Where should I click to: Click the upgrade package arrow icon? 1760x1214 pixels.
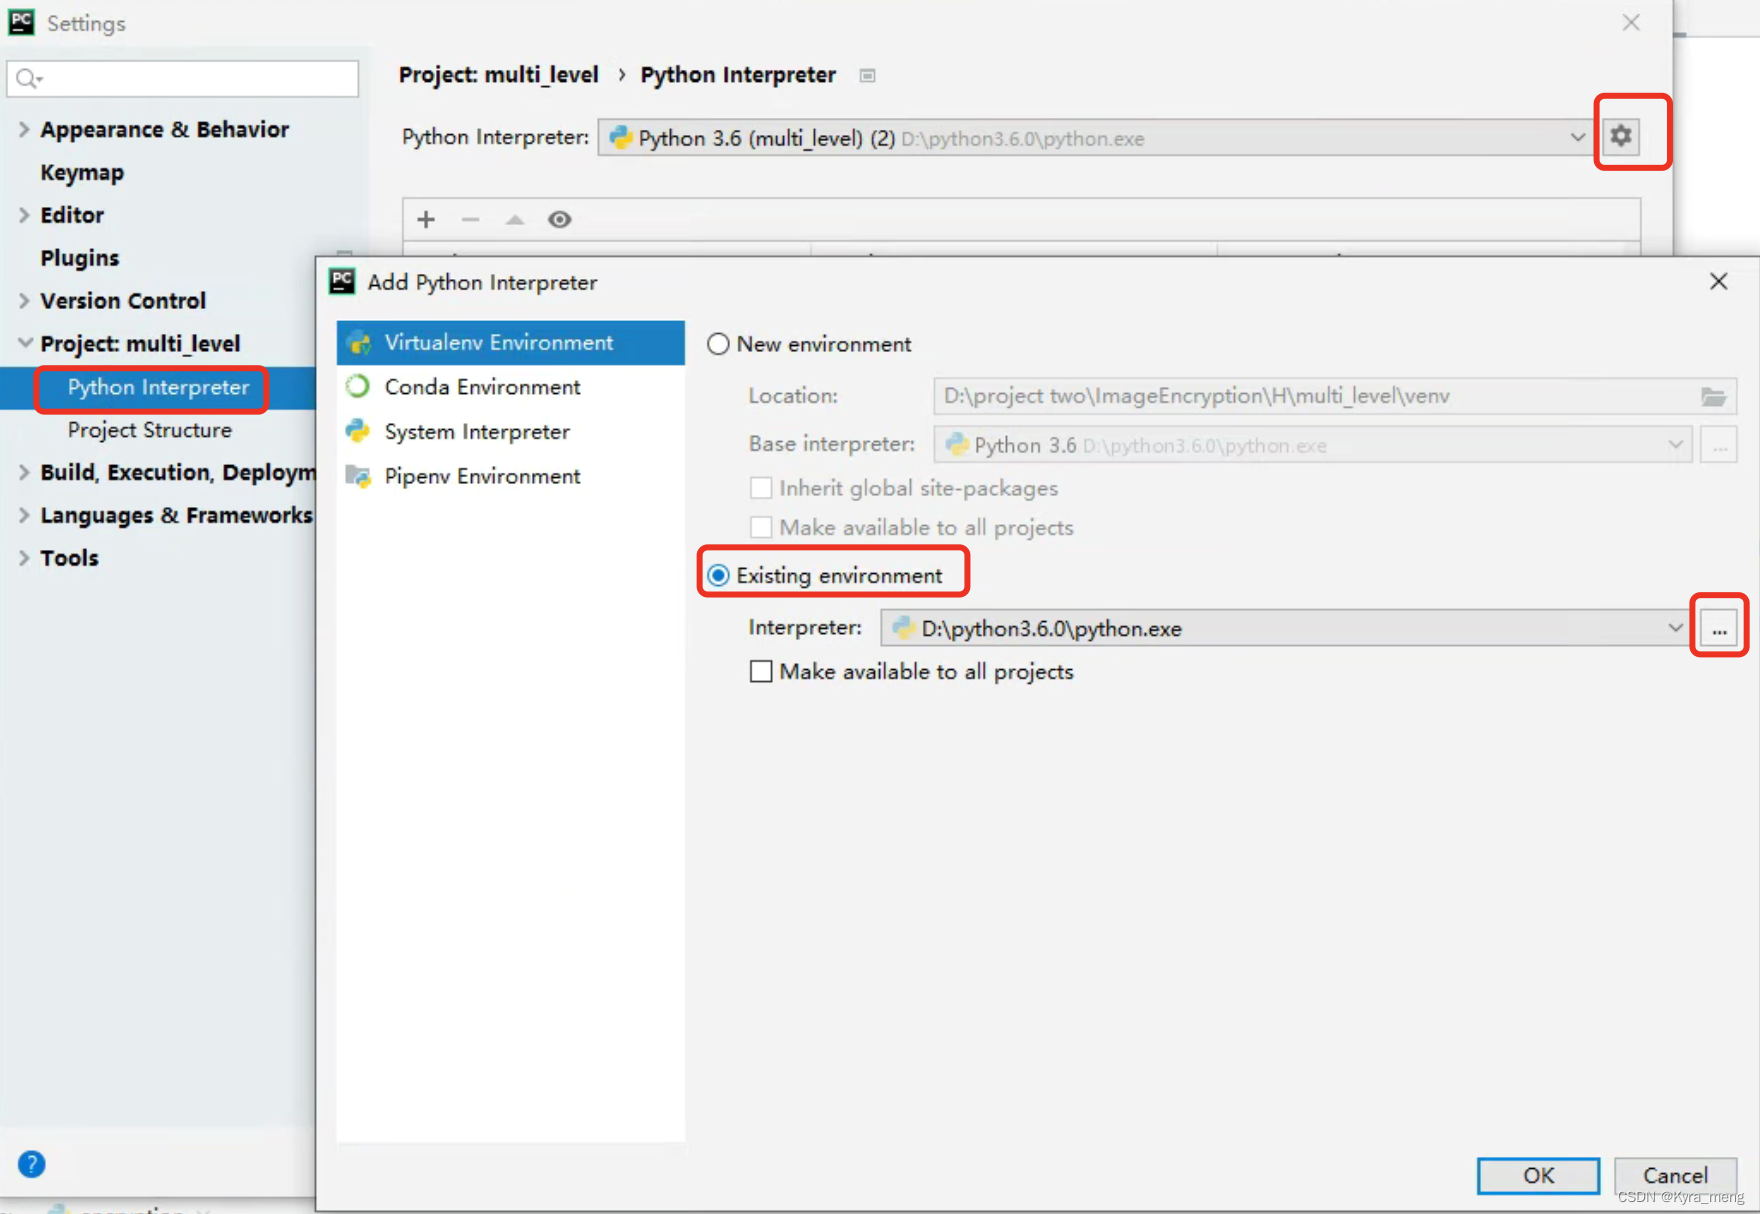tap(514, 219)
